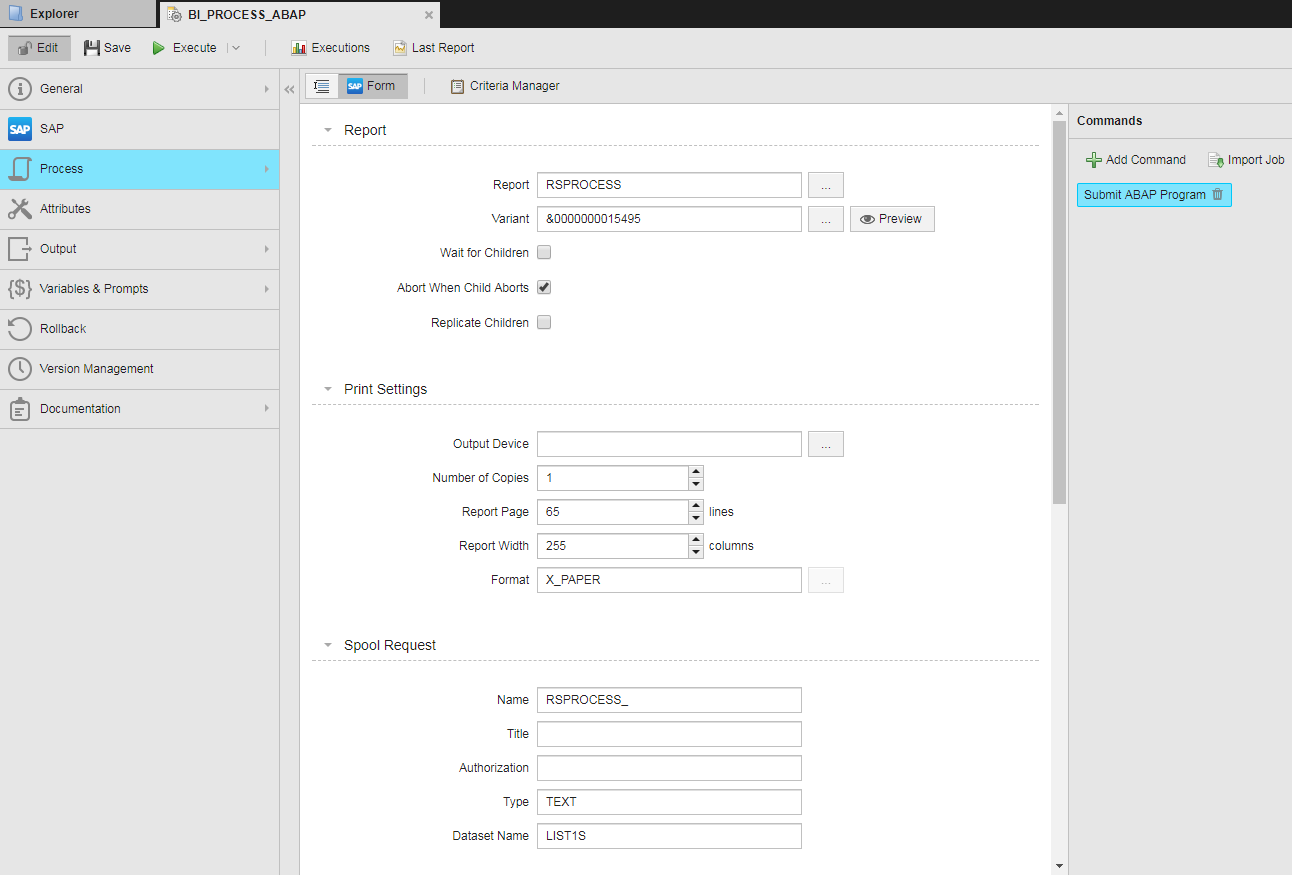Switch to the Explorer tab
The width and height of the screenshot is (1292, 875).
click(x=78, y=14)
